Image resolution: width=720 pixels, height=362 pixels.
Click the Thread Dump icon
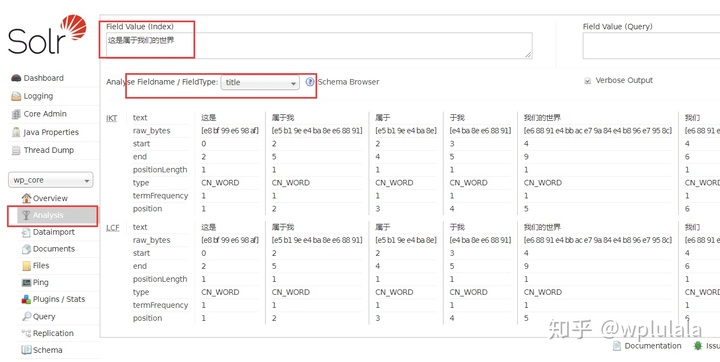(16, 150)
